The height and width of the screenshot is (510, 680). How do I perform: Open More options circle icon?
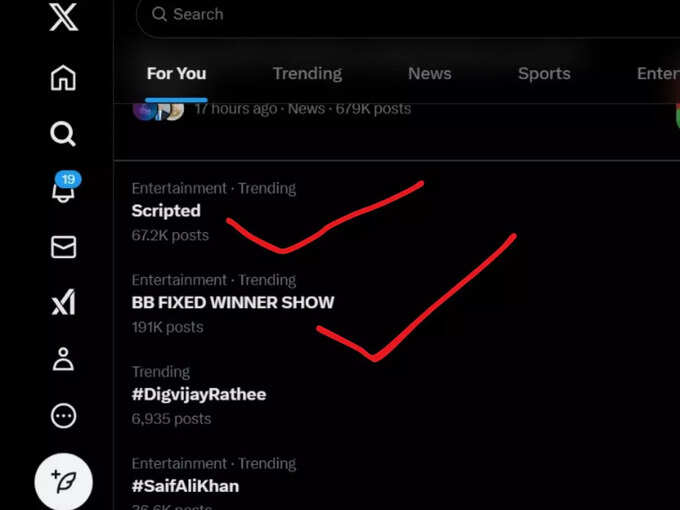point(63,416)
